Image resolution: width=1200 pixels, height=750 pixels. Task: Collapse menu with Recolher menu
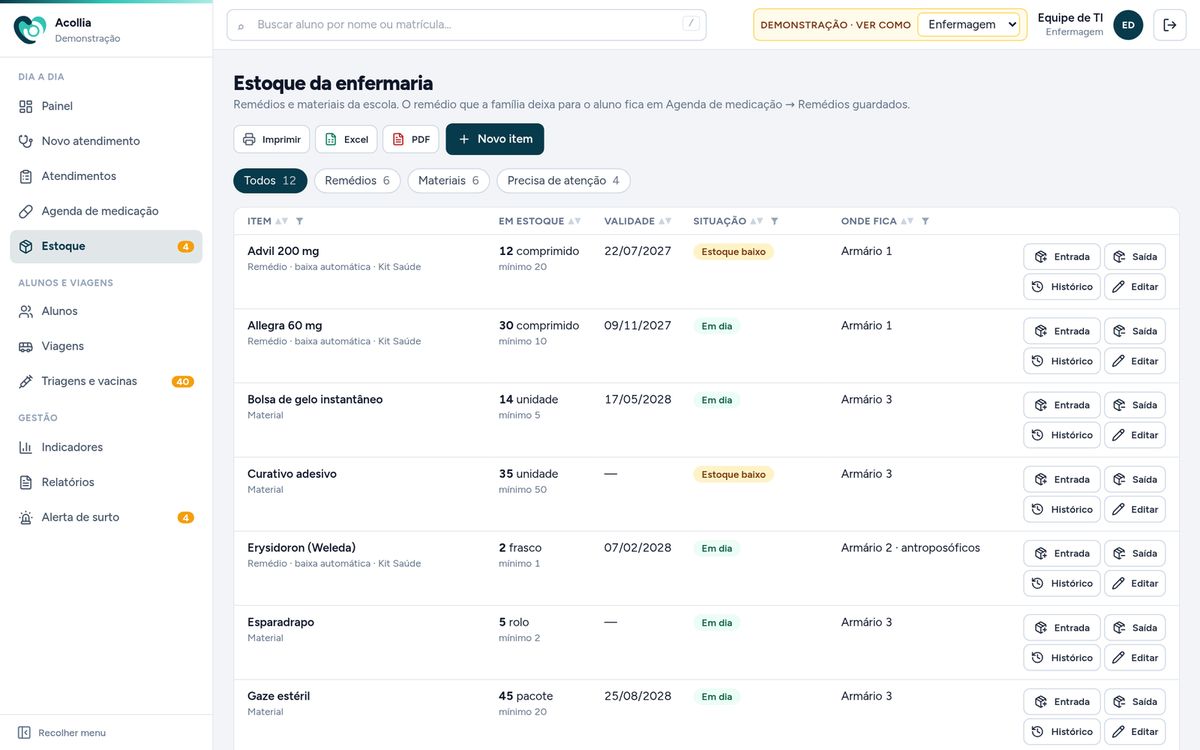62,733
